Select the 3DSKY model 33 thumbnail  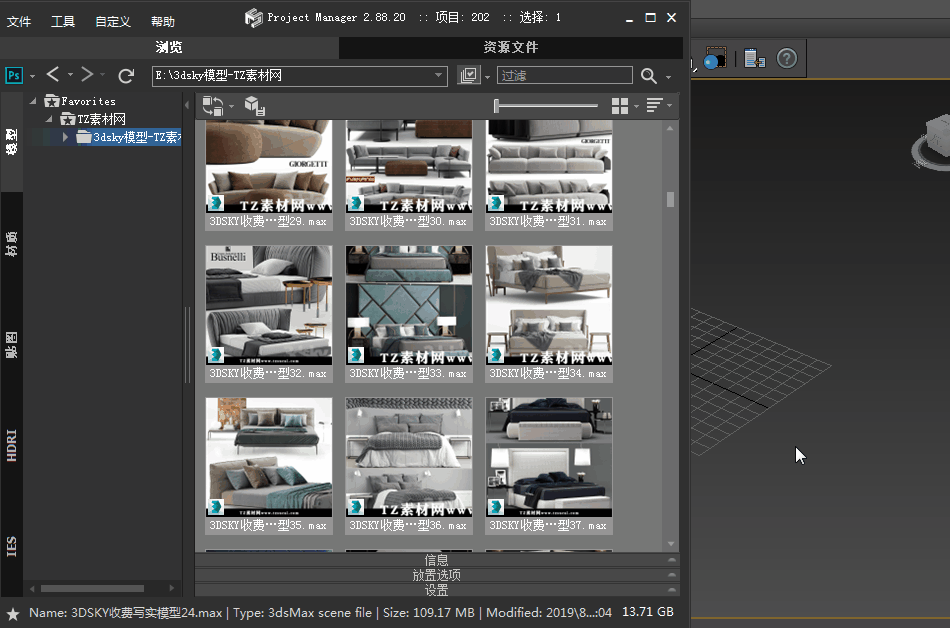[409, 305]
